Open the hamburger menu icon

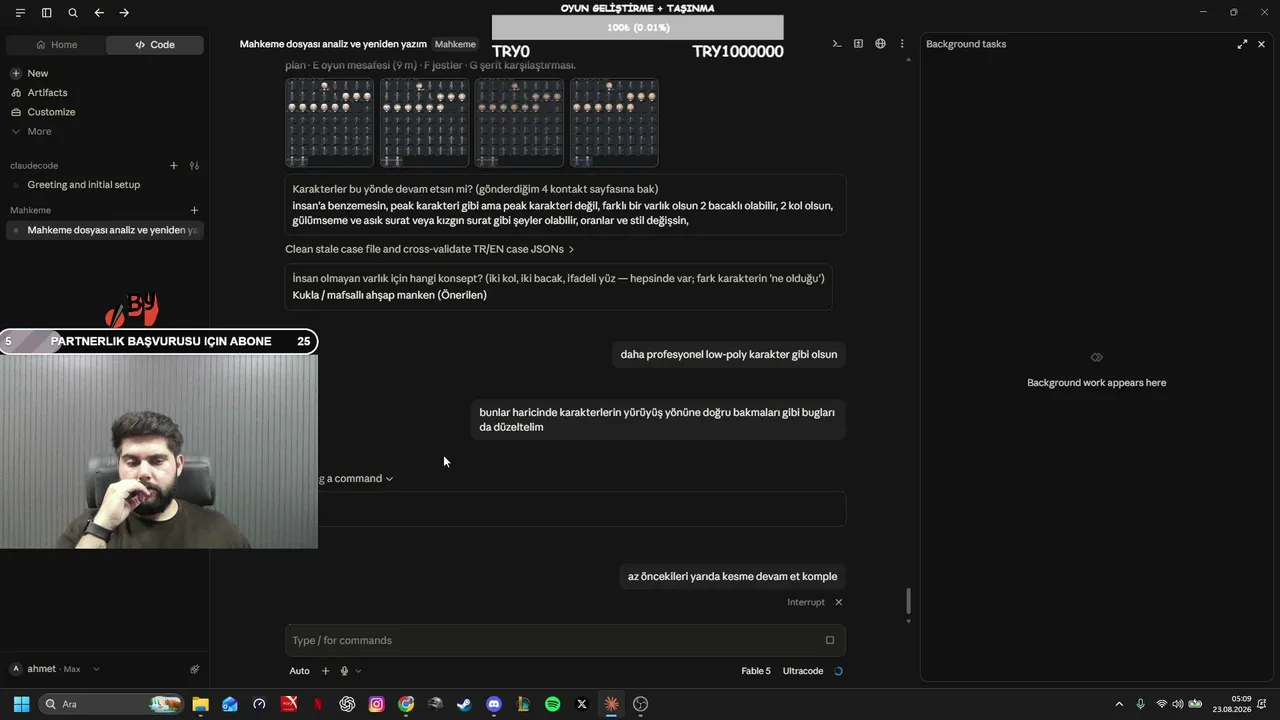point(20,13)
